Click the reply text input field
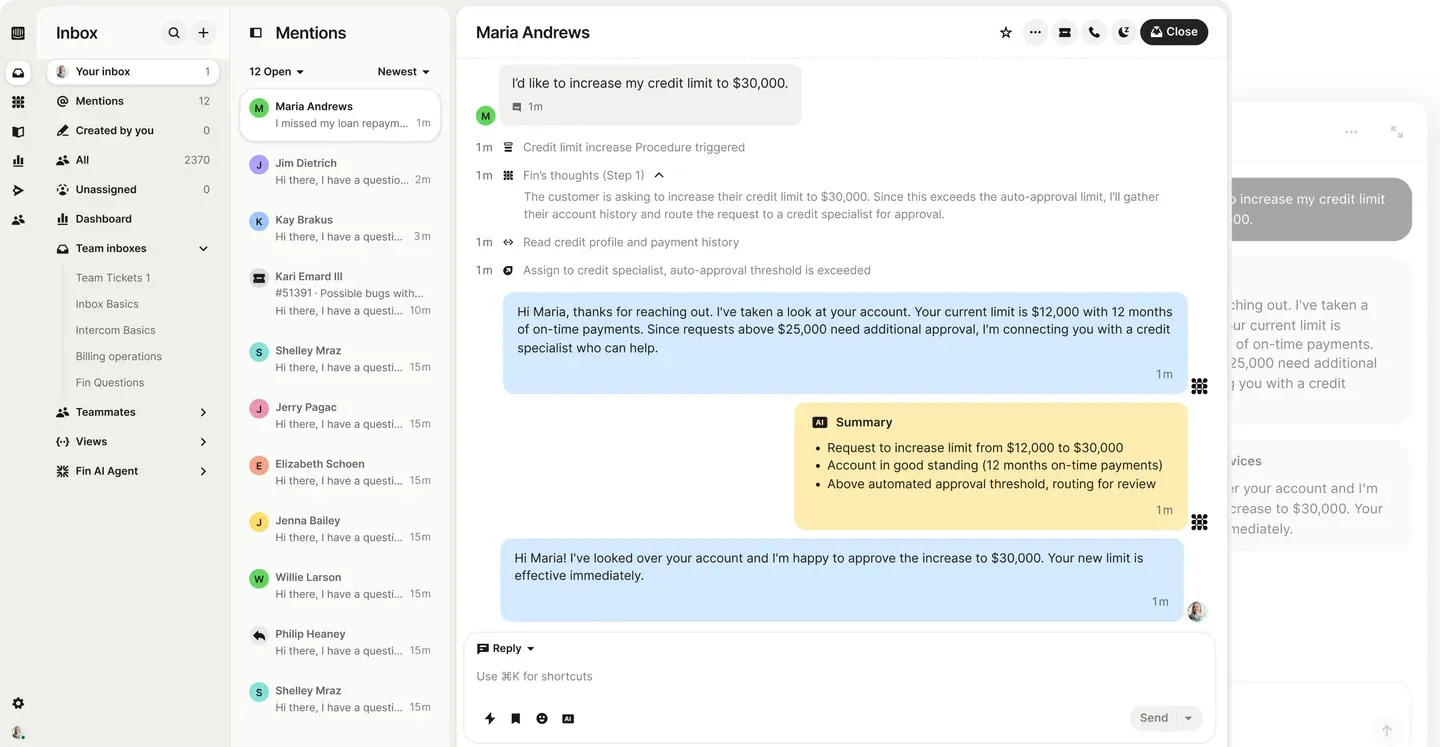The width and height of the screenshot is (1440, 747). [840, 677]
